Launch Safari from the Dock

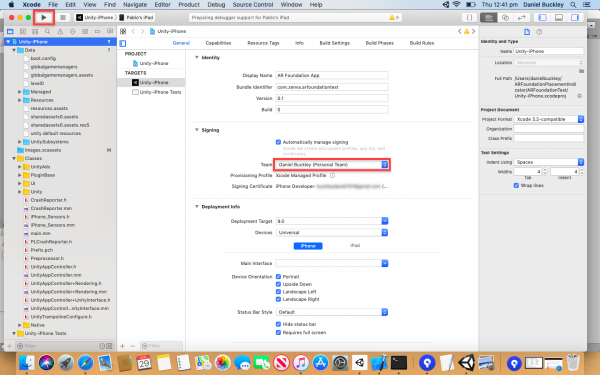click(85, 362)
